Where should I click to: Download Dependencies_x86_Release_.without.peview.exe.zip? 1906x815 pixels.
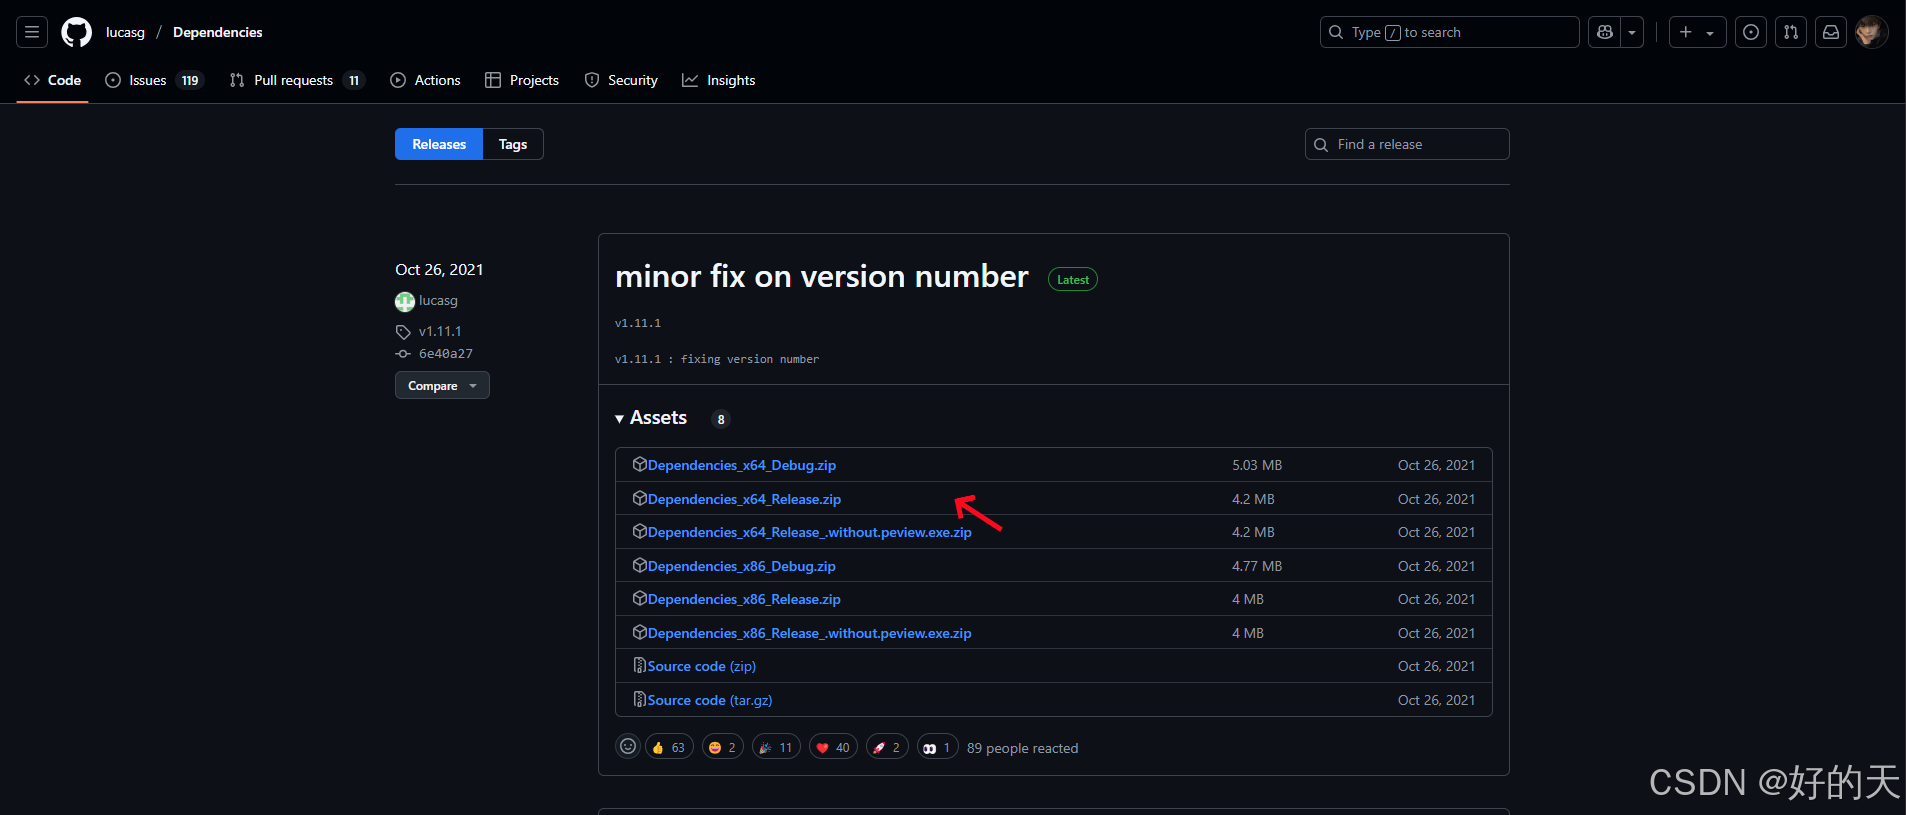click(809, 633)
